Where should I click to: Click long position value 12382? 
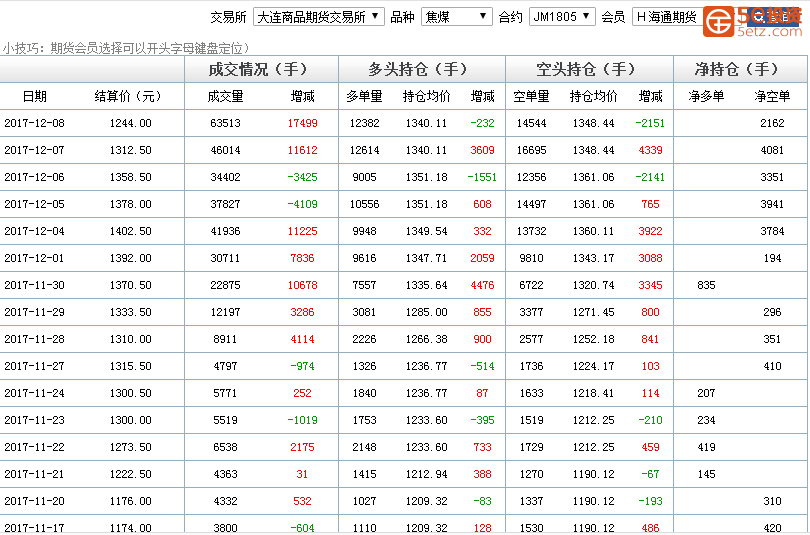[x=364, y=123]
